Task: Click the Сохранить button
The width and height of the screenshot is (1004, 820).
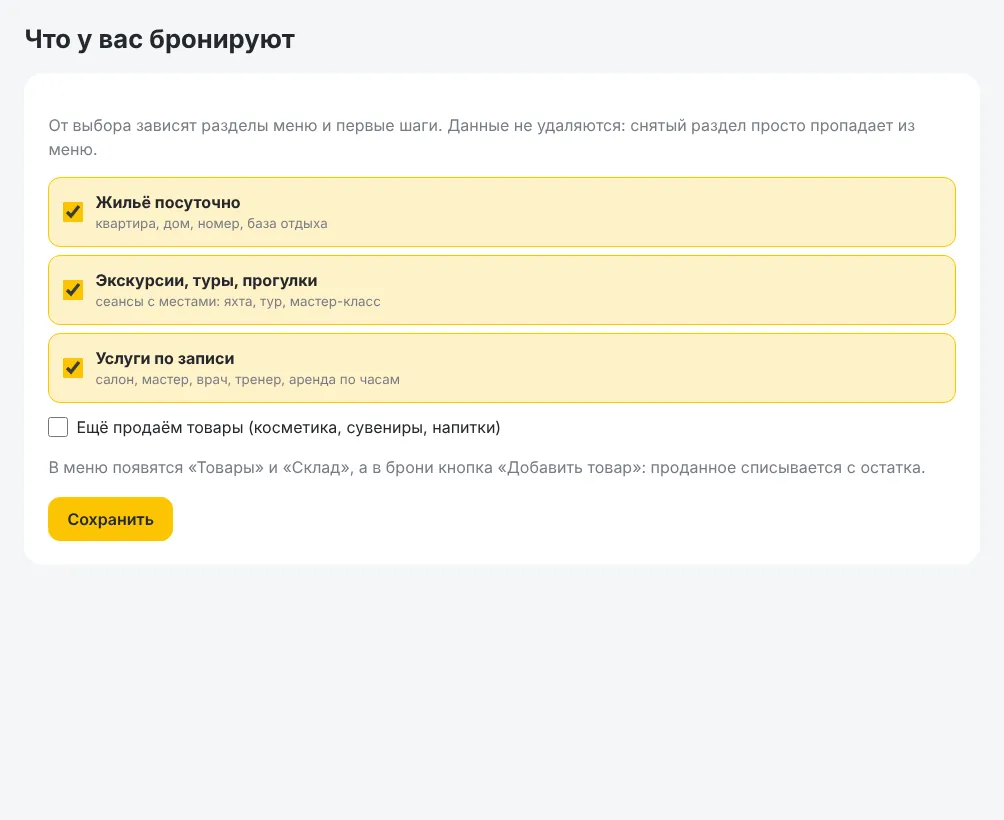Action: [x=110, y=519]
